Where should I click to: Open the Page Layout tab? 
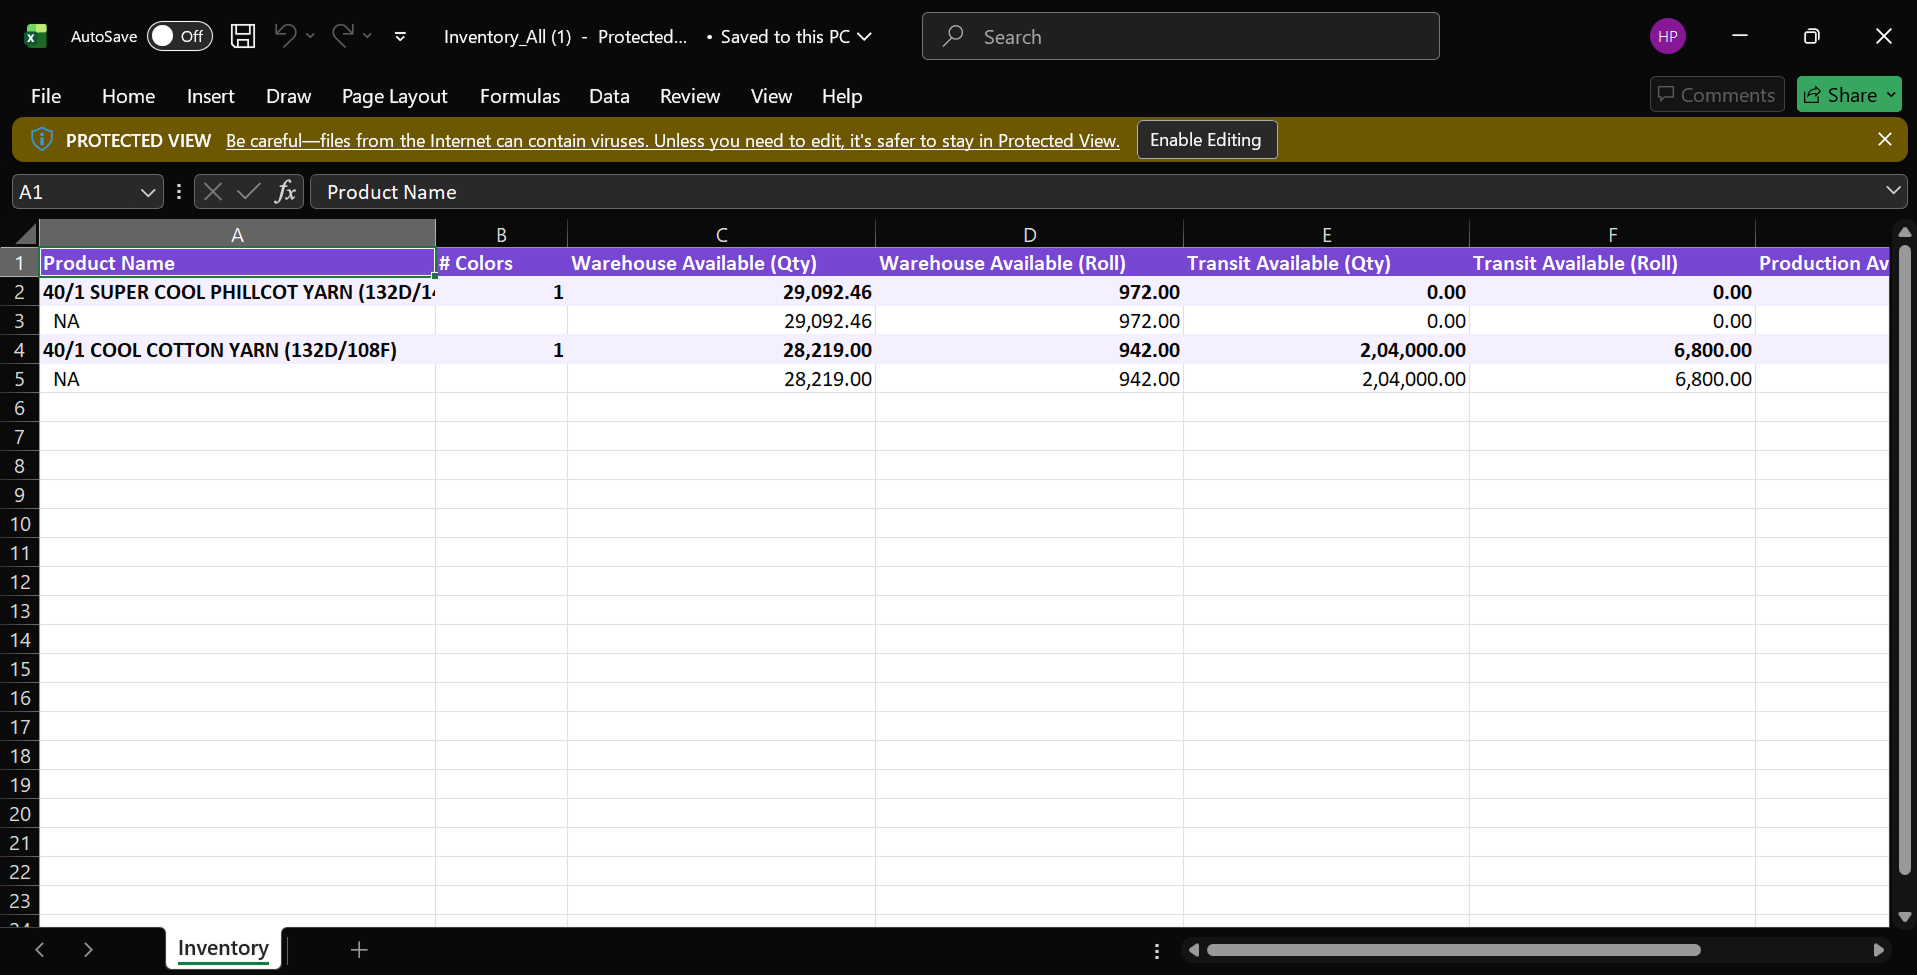[x=394, y=96]
